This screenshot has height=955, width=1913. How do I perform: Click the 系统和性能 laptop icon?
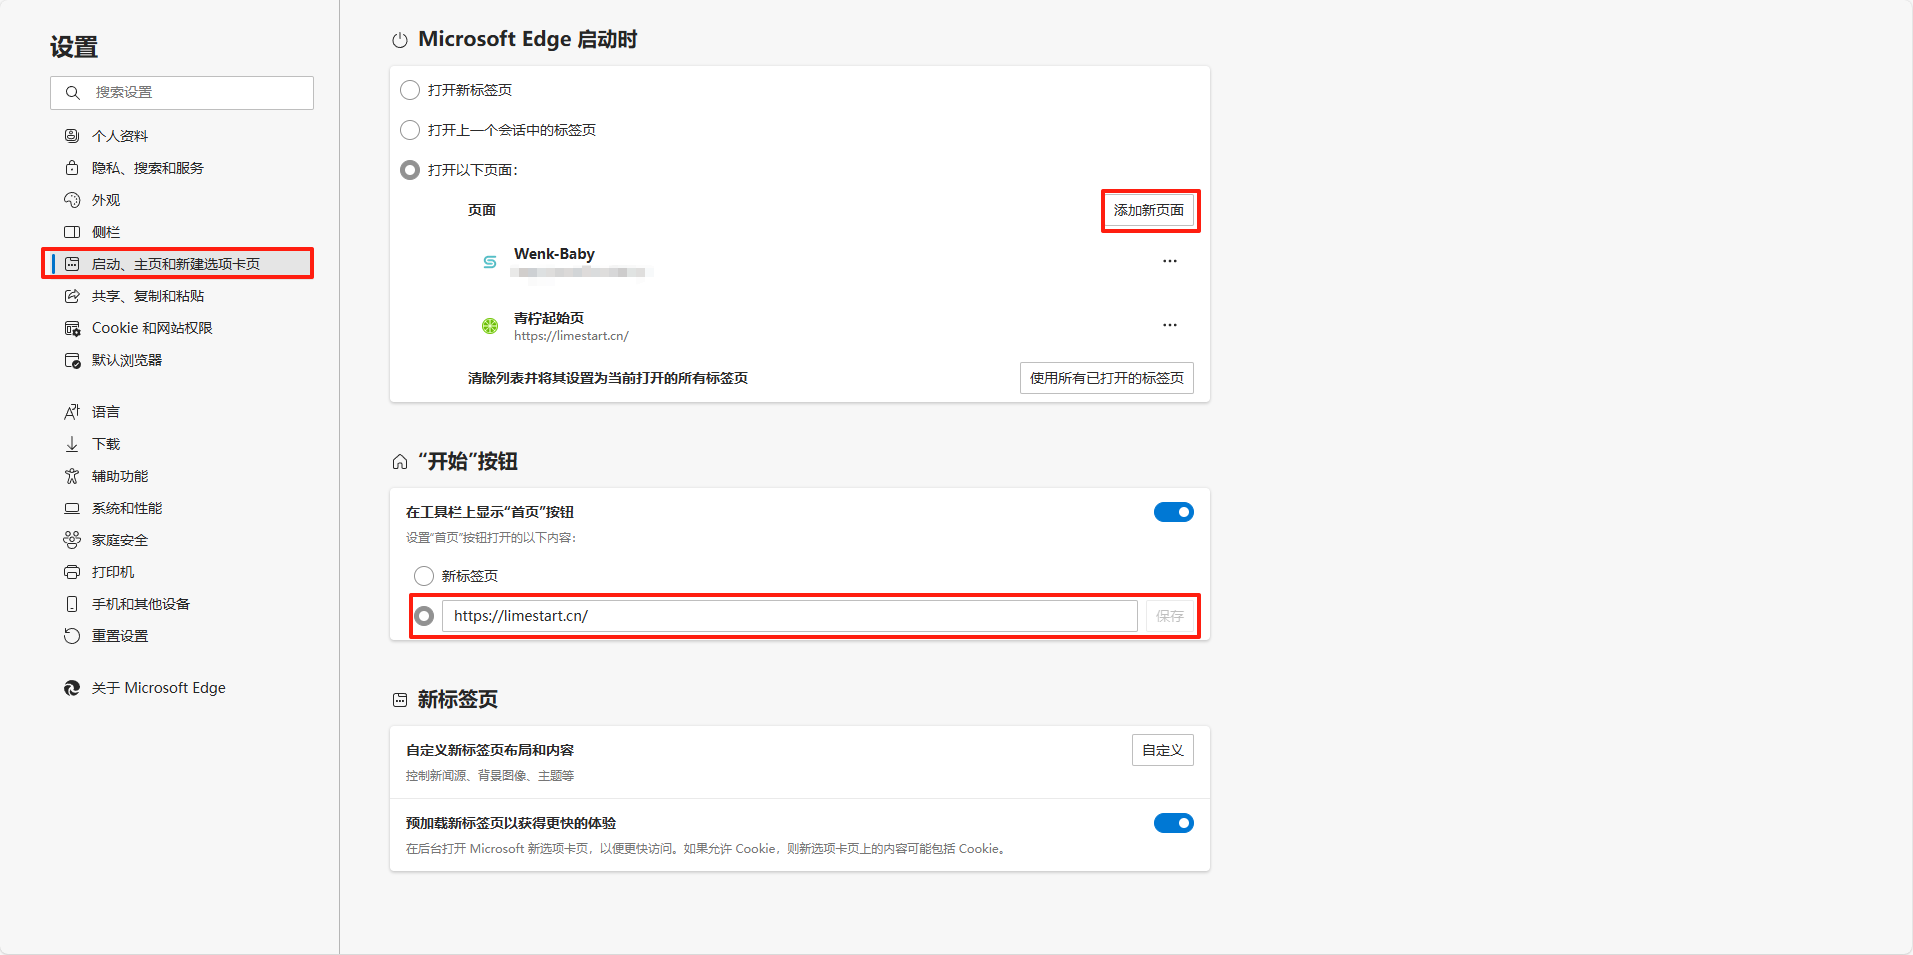tap(72, 508)
